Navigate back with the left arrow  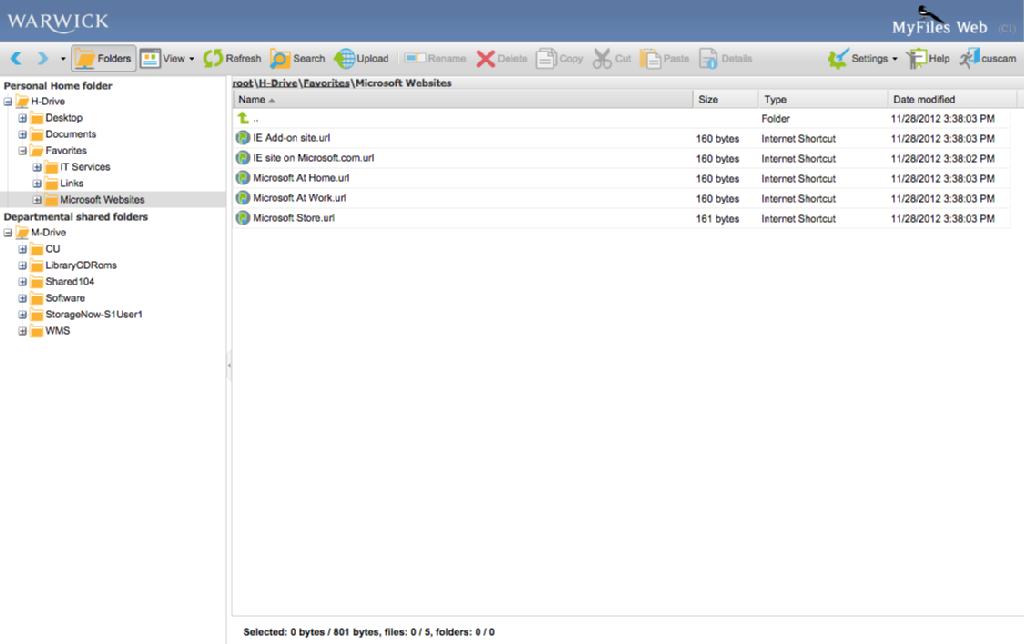click(15, 58)
